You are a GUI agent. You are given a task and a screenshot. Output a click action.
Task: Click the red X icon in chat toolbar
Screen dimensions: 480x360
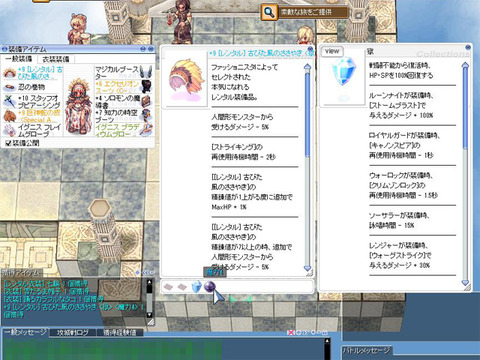pyautogui.click(x=291, y=332)
